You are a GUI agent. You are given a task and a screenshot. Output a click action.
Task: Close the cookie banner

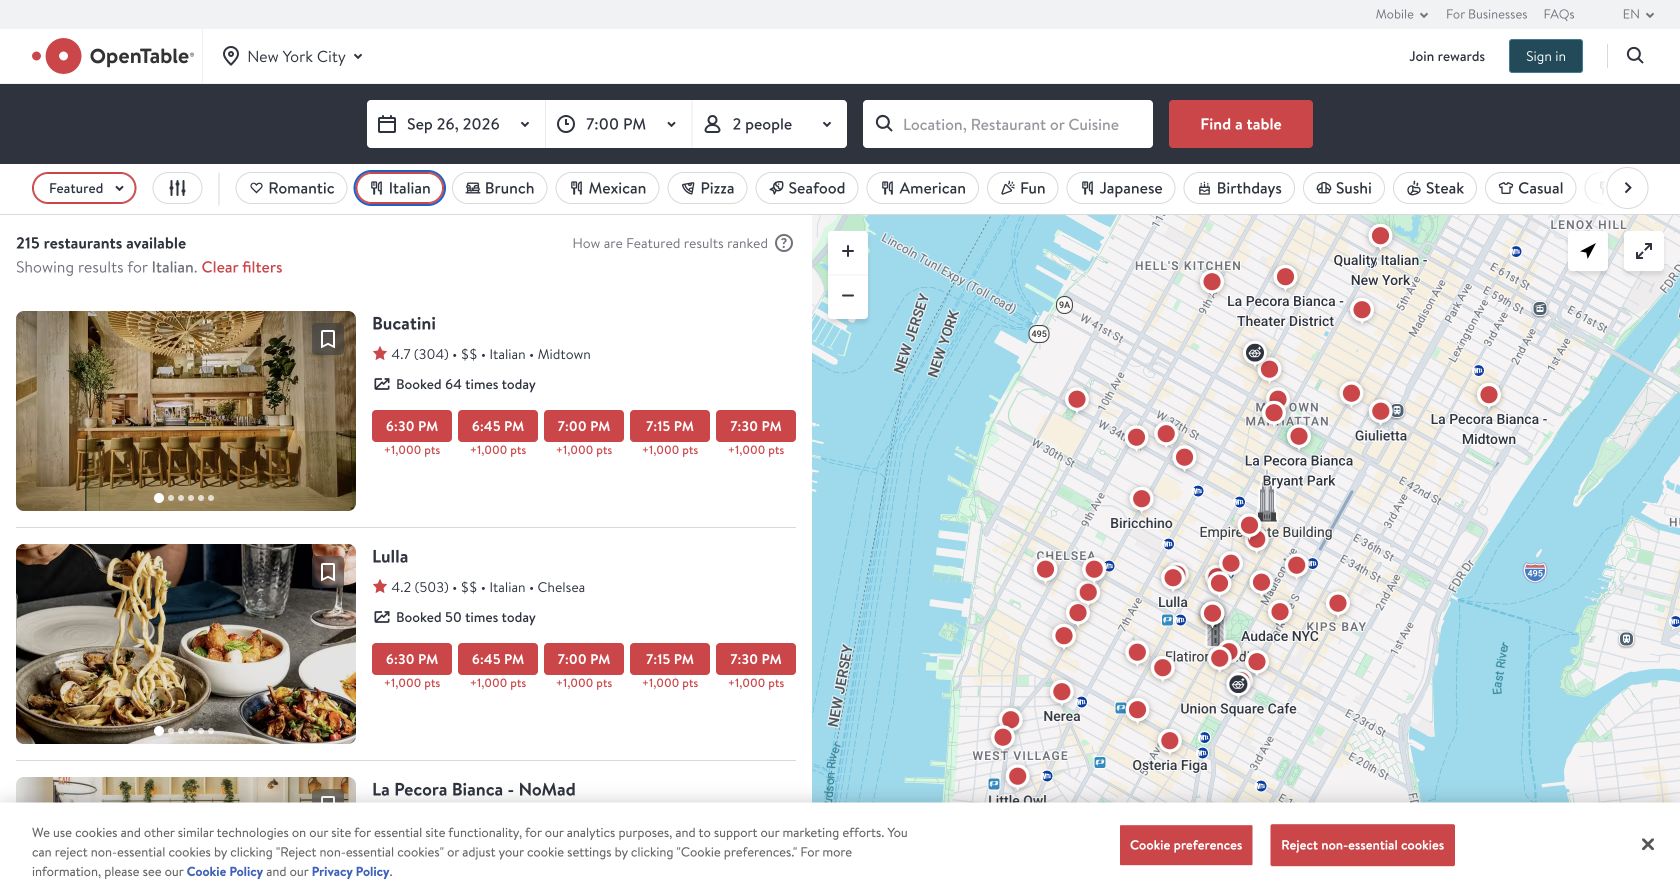point(1648,845)
